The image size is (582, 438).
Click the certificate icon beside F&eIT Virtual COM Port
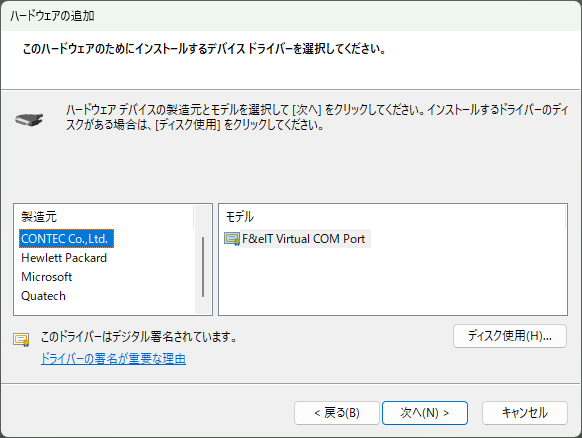click(x=232, y=239)
